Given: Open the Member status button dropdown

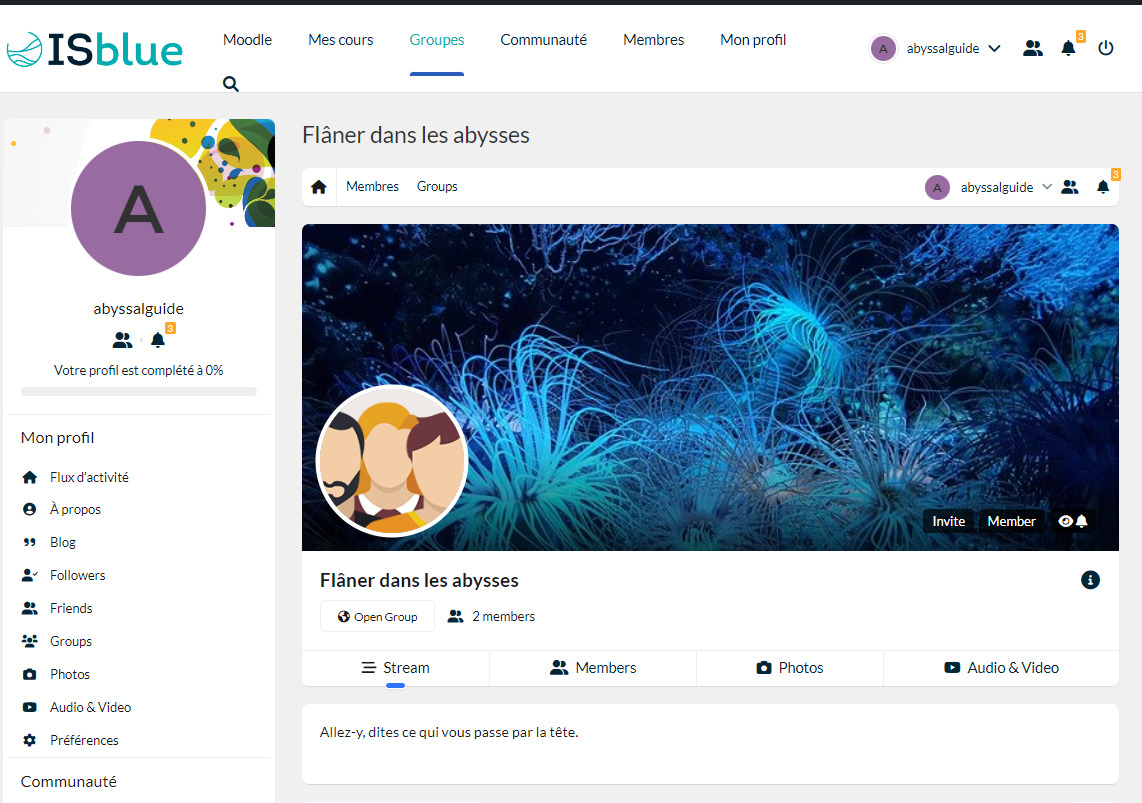Looking at the screenshot, I should [x=1011, y=521].
